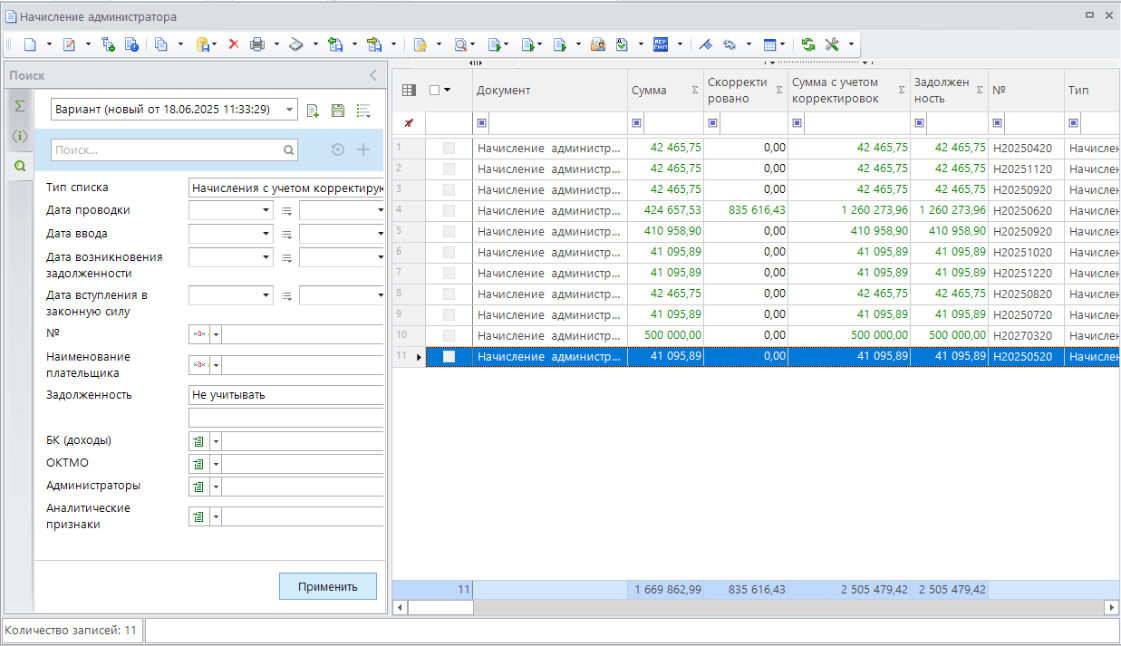Open the first Дата проводки date dropdown

[x=265, y=211]
